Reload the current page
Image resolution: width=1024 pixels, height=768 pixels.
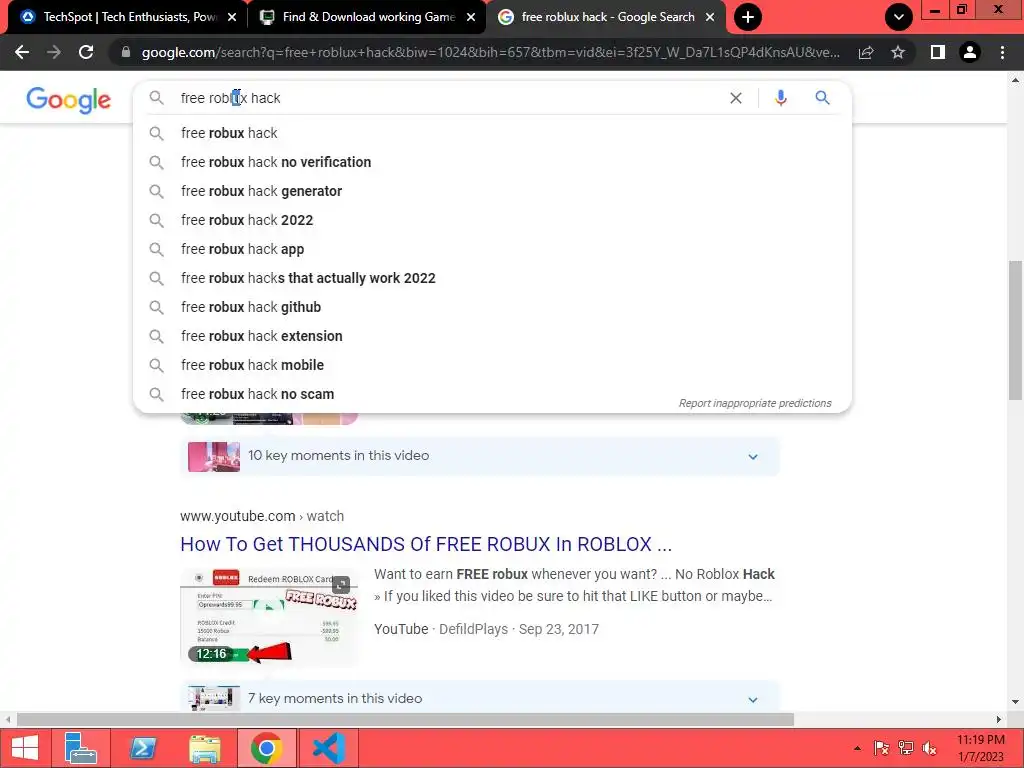tap(86, 52)
